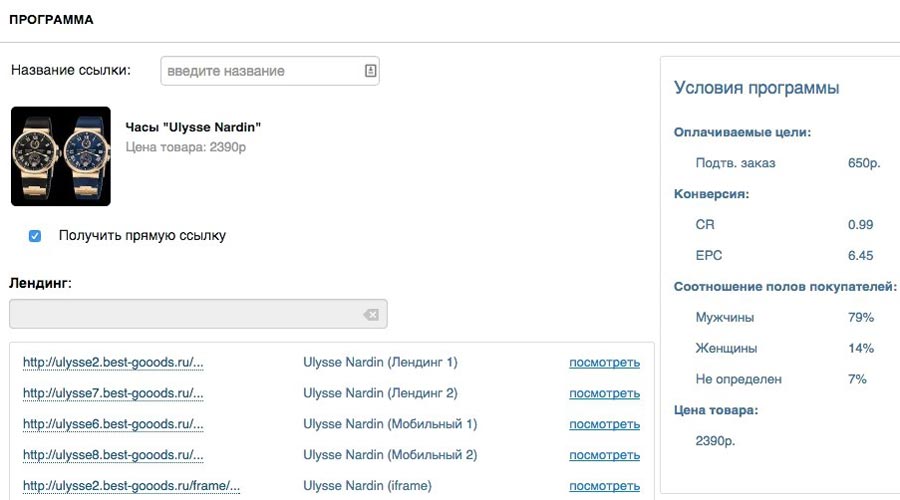This screenshot has height=500, width=900.
Task: Focus the "введите название" input field
Action: [x=270, y=71]
